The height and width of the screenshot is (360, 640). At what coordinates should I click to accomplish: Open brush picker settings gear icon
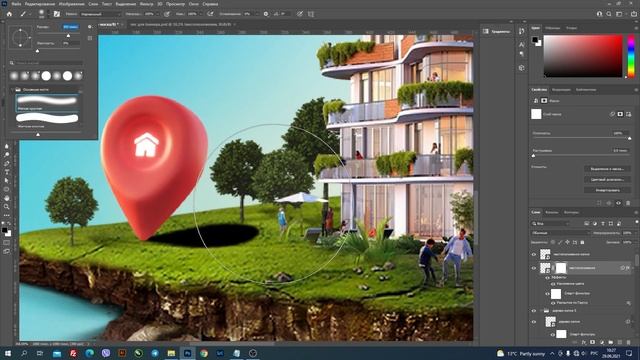[x=90, y=27]
